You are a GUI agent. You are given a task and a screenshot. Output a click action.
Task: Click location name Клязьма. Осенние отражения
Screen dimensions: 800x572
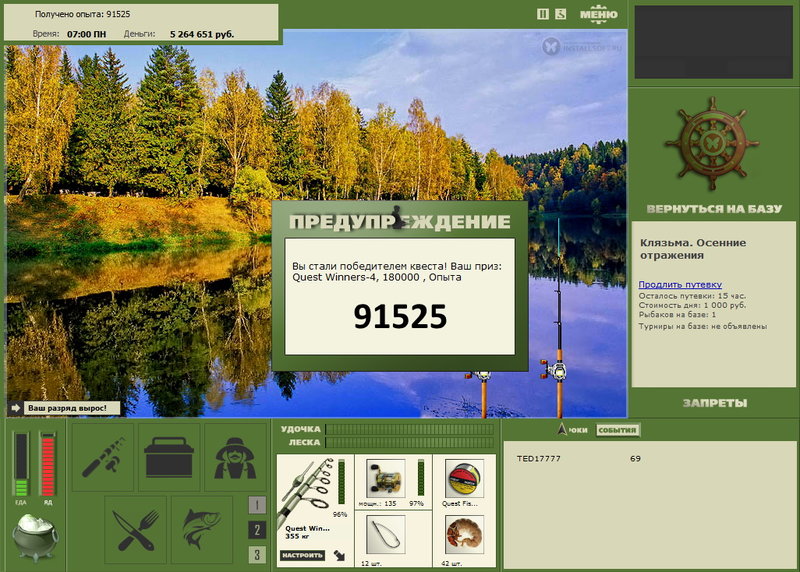(x=693, y=249)
